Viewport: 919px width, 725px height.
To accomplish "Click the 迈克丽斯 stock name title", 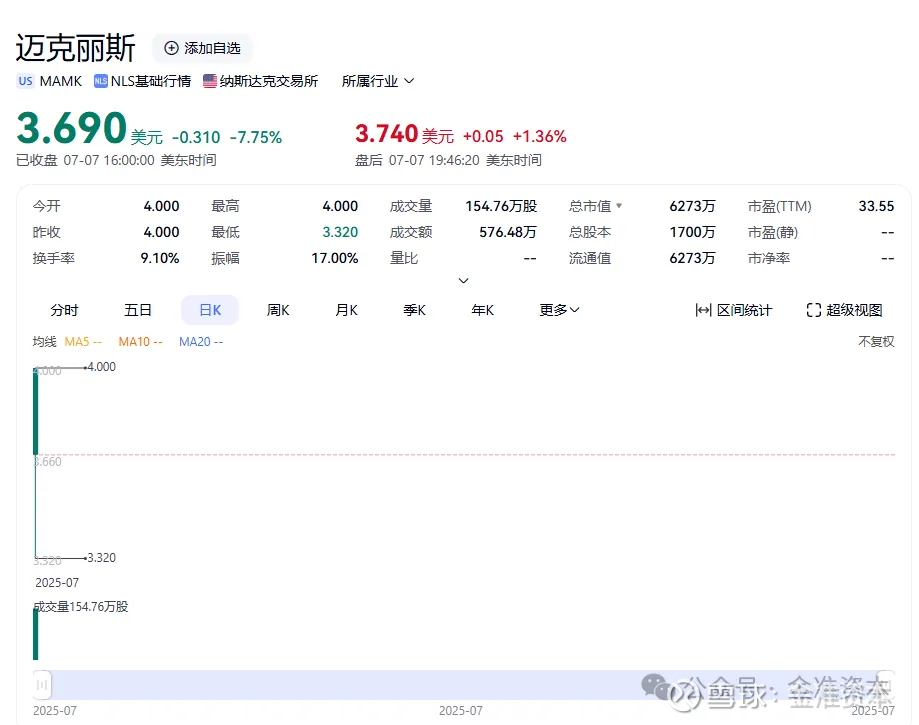I will (x=76, y=48).
